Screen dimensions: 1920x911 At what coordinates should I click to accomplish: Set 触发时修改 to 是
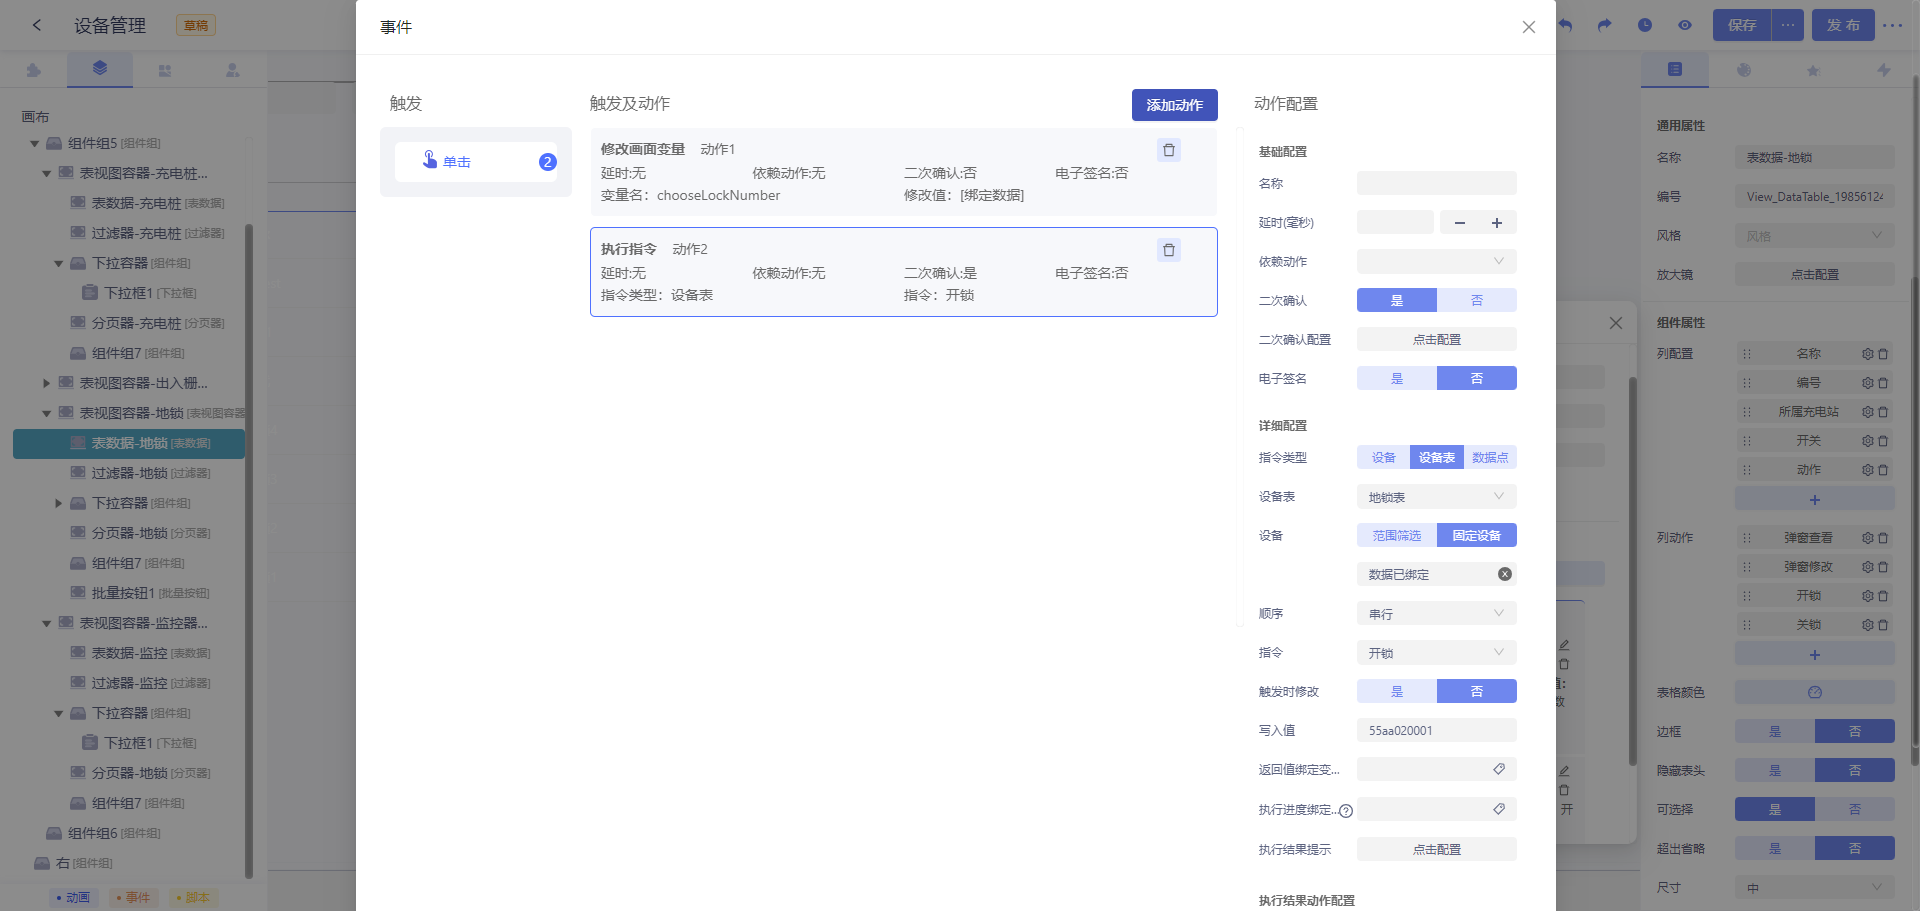tap(1397, 691)
